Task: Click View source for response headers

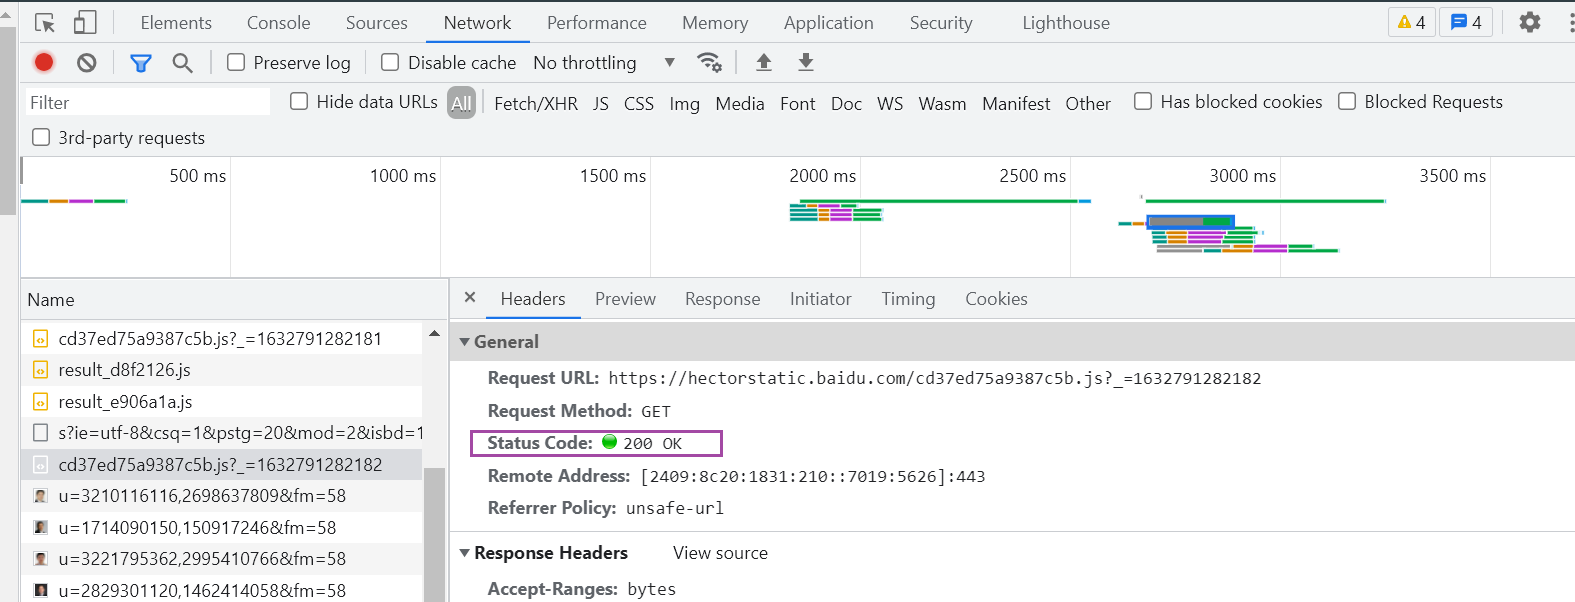Action: pyautogui.click(x=720, y=553)
